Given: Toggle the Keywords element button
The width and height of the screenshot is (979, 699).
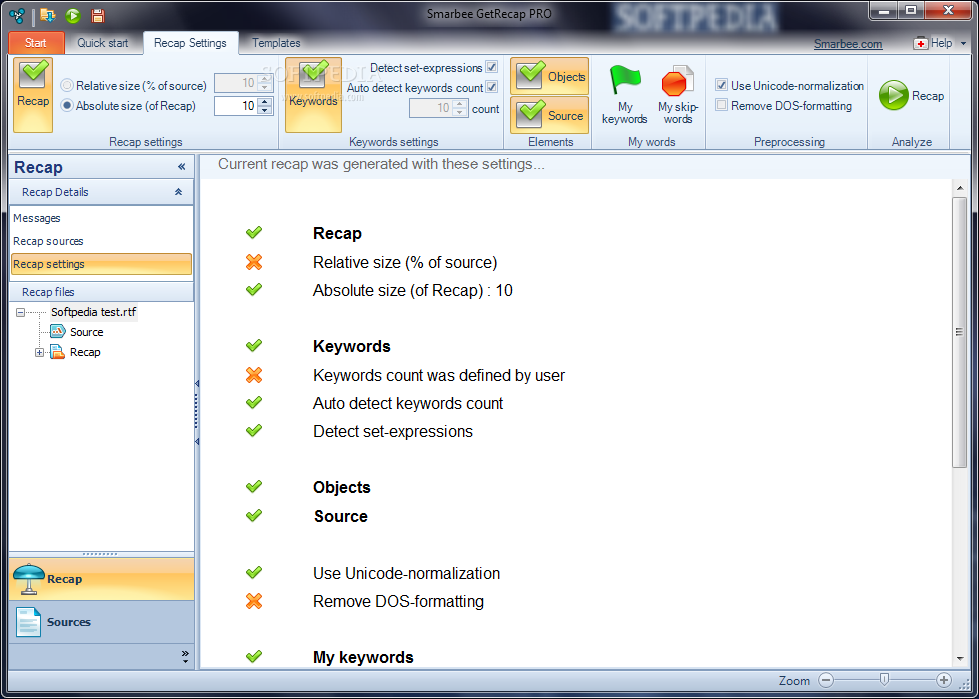Looking at the screenshot, I should click(x=313, y=95).
